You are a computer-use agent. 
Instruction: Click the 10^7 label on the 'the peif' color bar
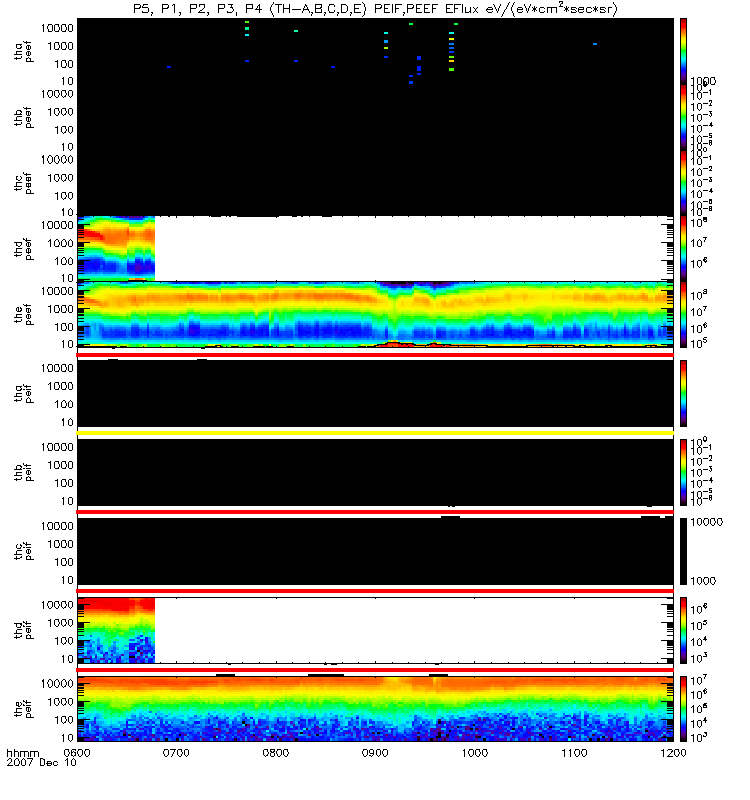697,681
